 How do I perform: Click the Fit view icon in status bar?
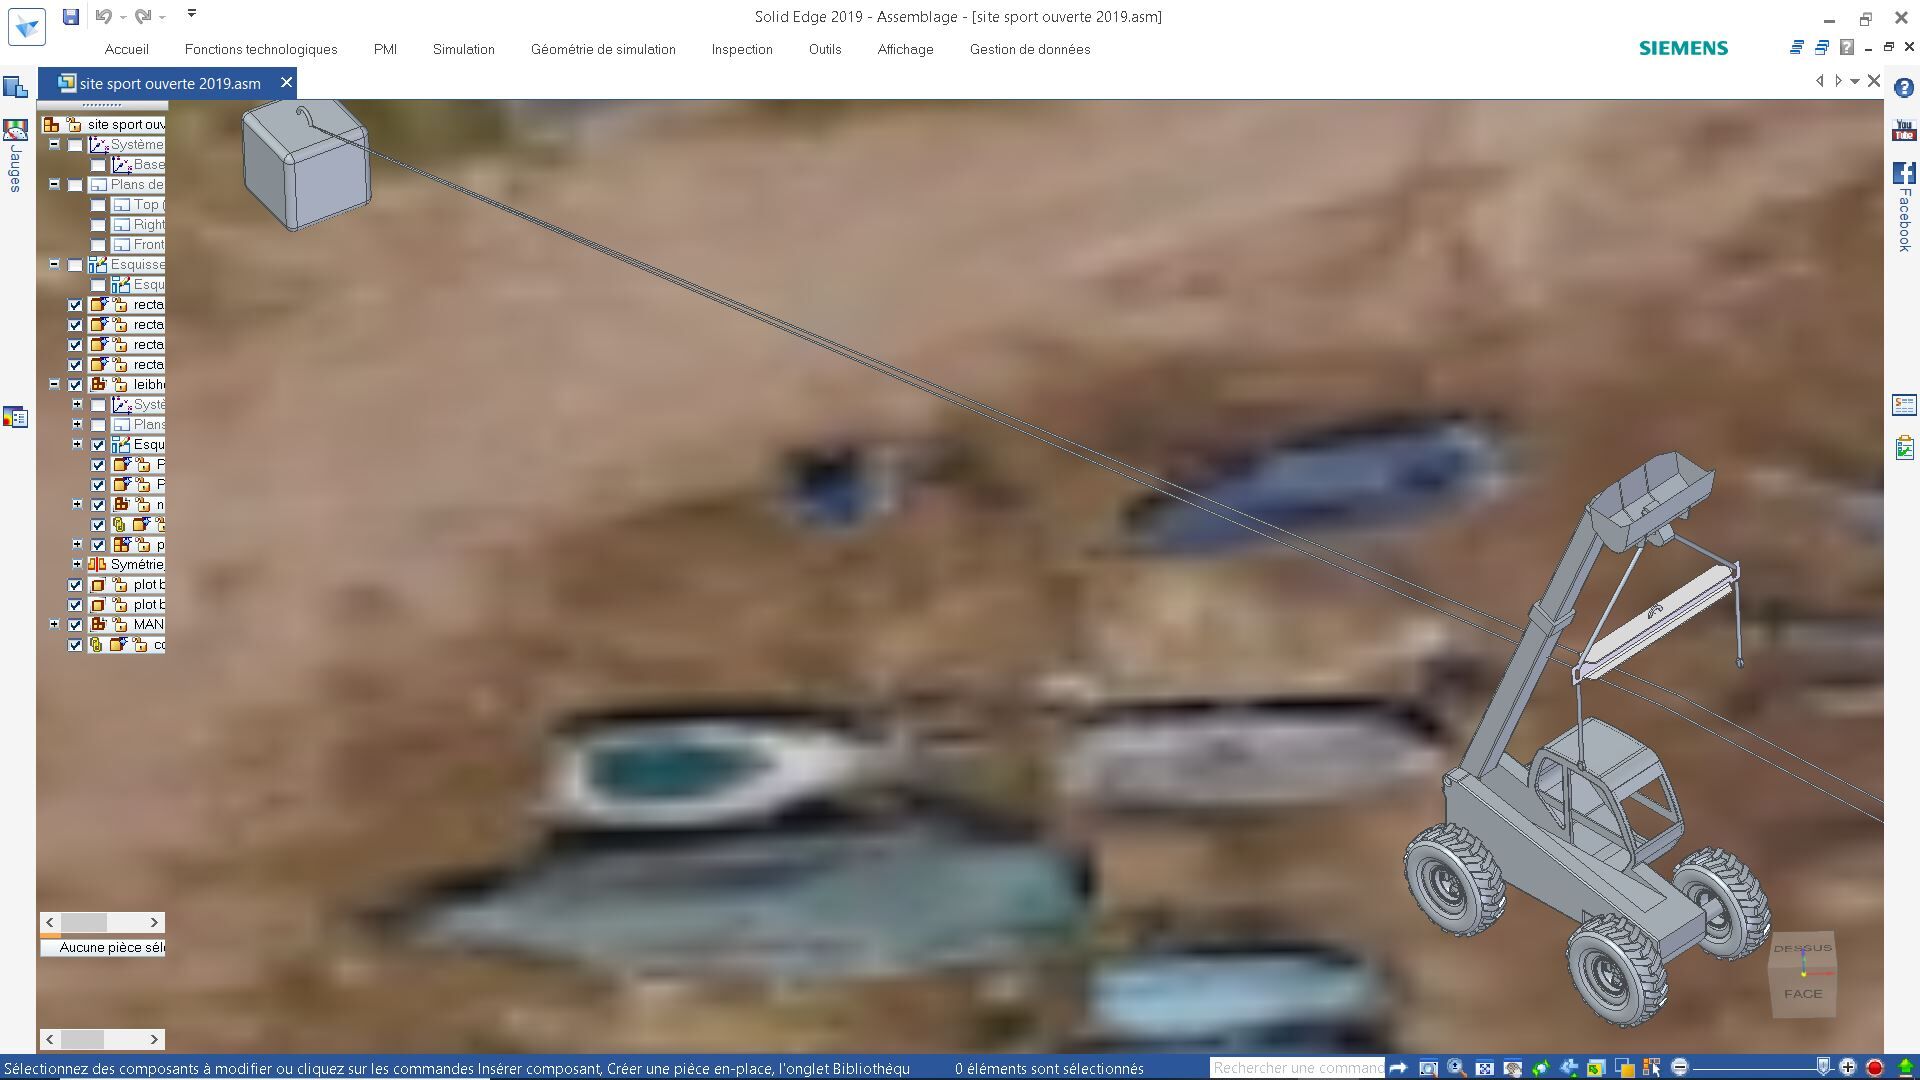[x=1485, y=1067]
